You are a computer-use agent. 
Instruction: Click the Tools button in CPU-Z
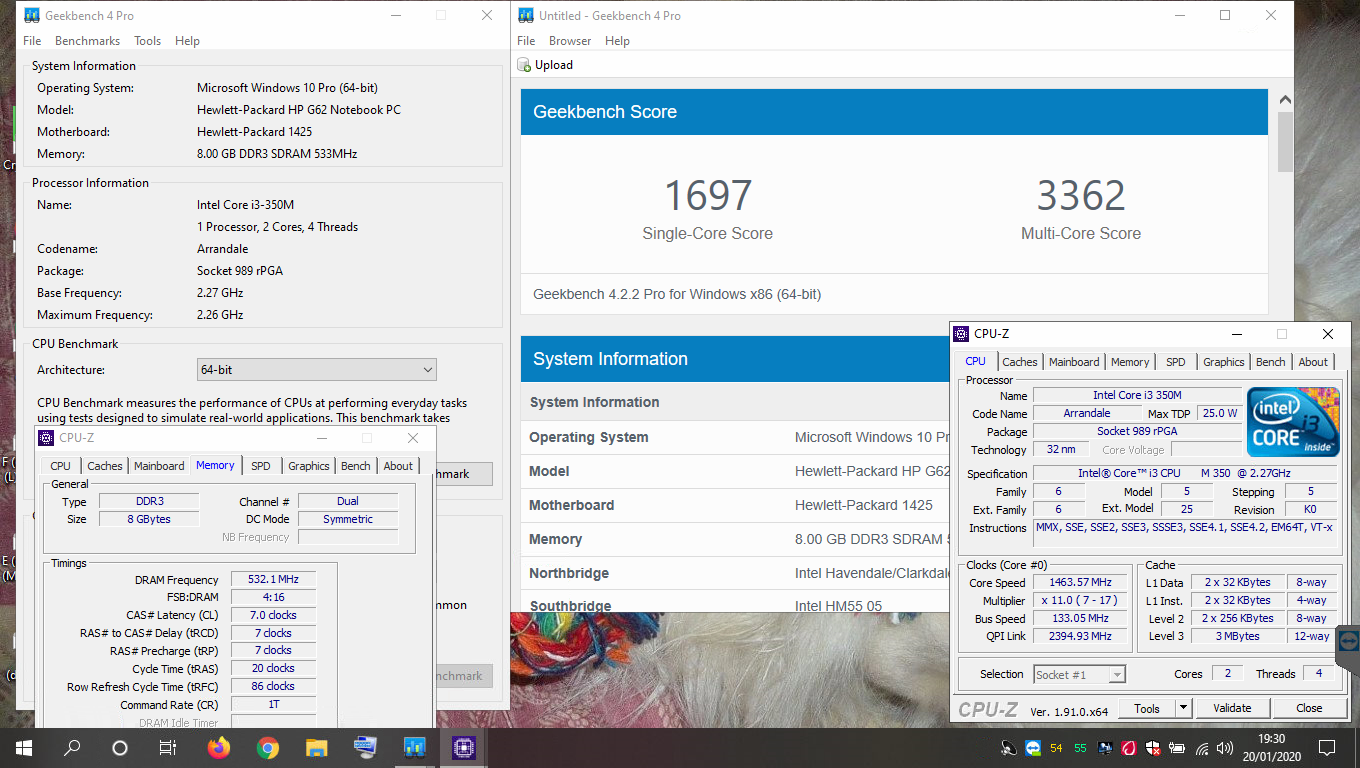click(1147, 708)
